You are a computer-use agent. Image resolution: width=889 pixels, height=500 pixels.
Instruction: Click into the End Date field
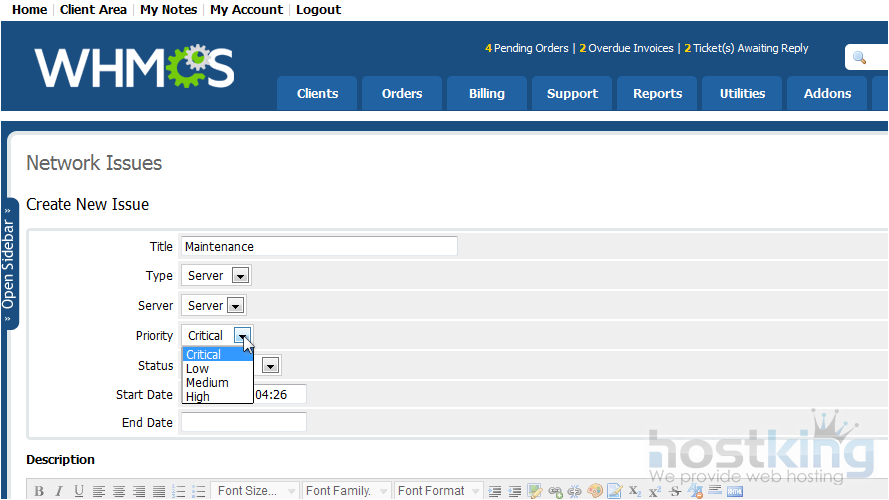point(243,423)
